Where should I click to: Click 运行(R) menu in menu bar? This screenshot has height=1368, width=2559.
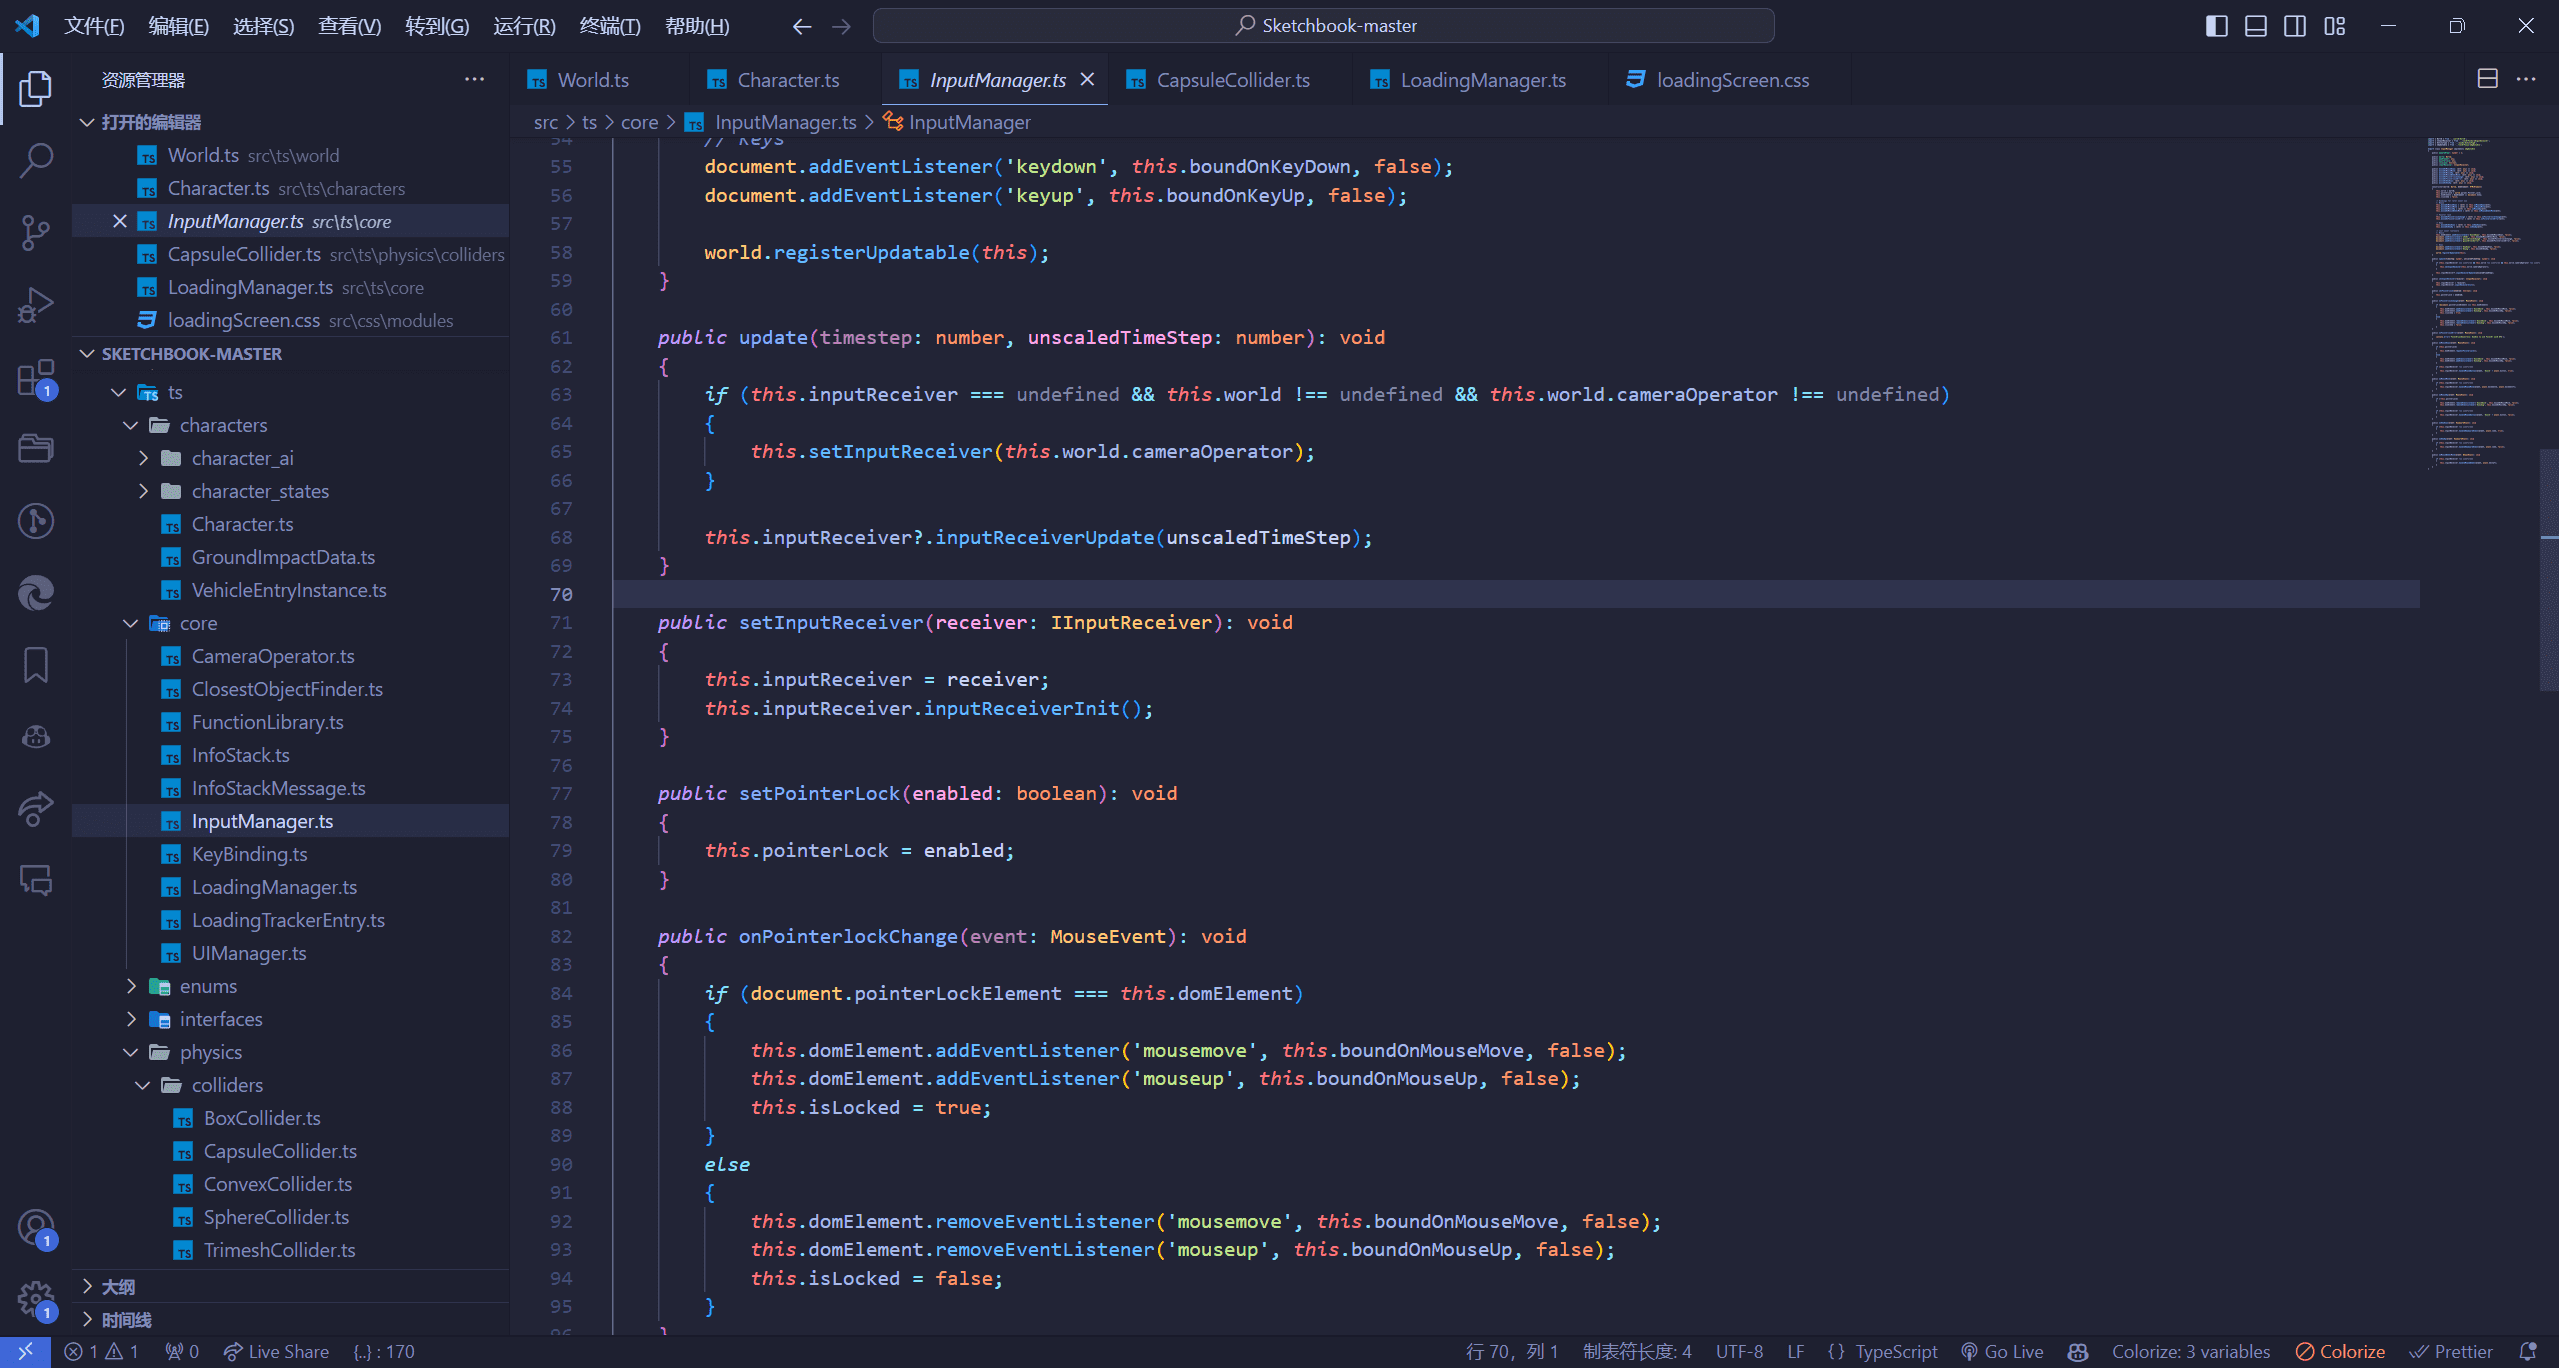tap(523, 24)
